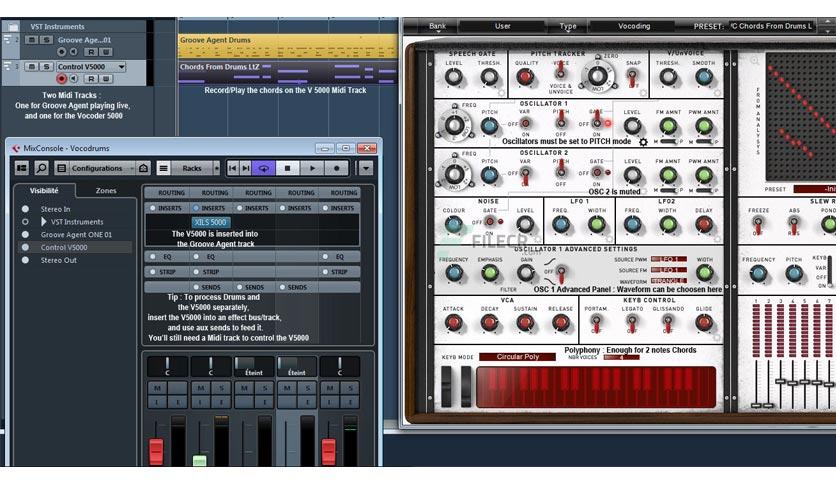Jump to next marker in MixConsole transport

pyautogui.click(x=245, y=168)
